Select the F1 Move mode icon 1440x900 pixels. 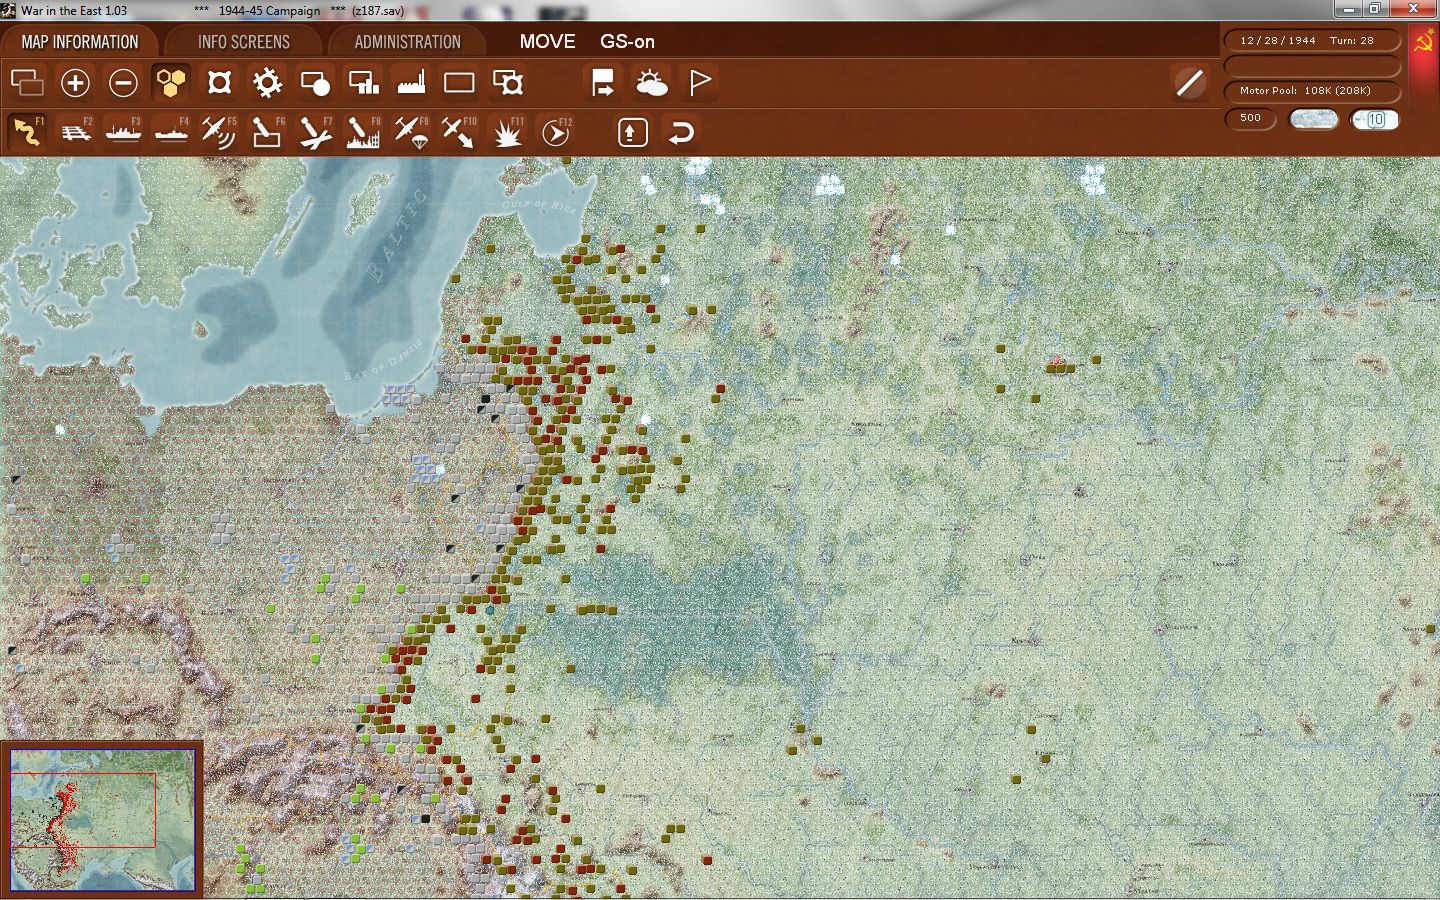coord(27,132)
